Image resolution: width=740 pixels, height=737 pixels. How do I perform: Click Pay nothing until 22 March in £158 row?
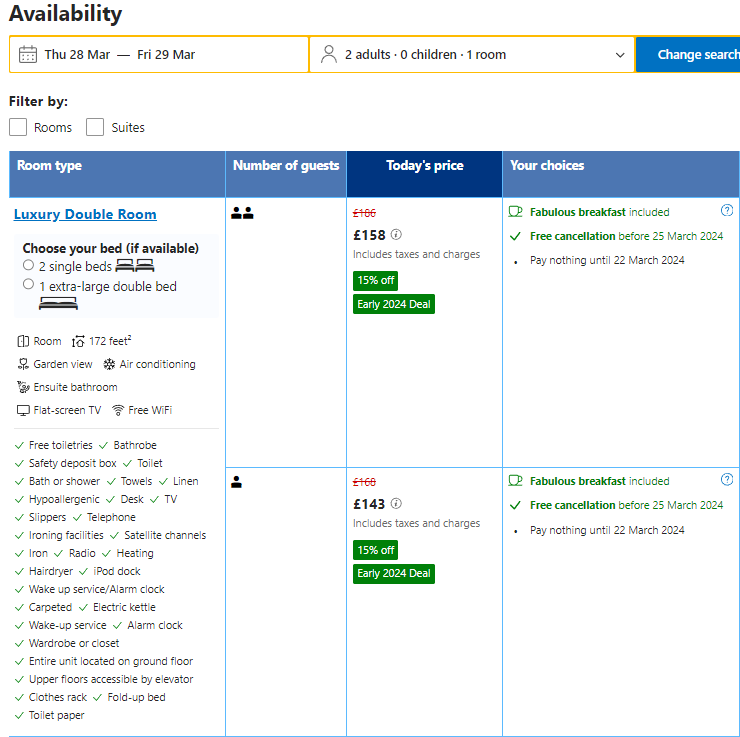607,260
